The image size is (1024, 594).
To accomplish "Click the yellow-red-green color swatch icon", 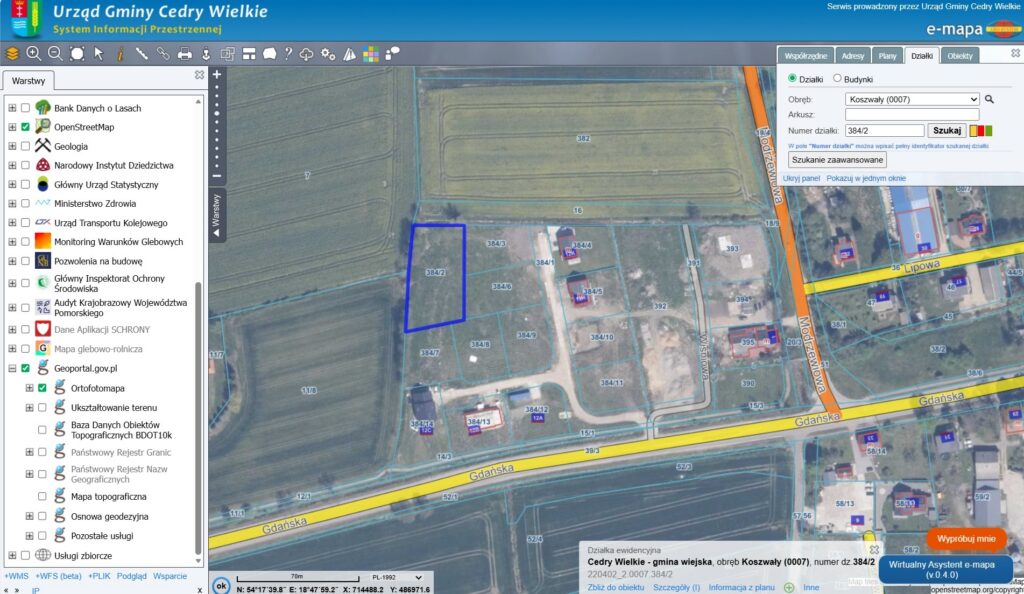I will (981, 131).
